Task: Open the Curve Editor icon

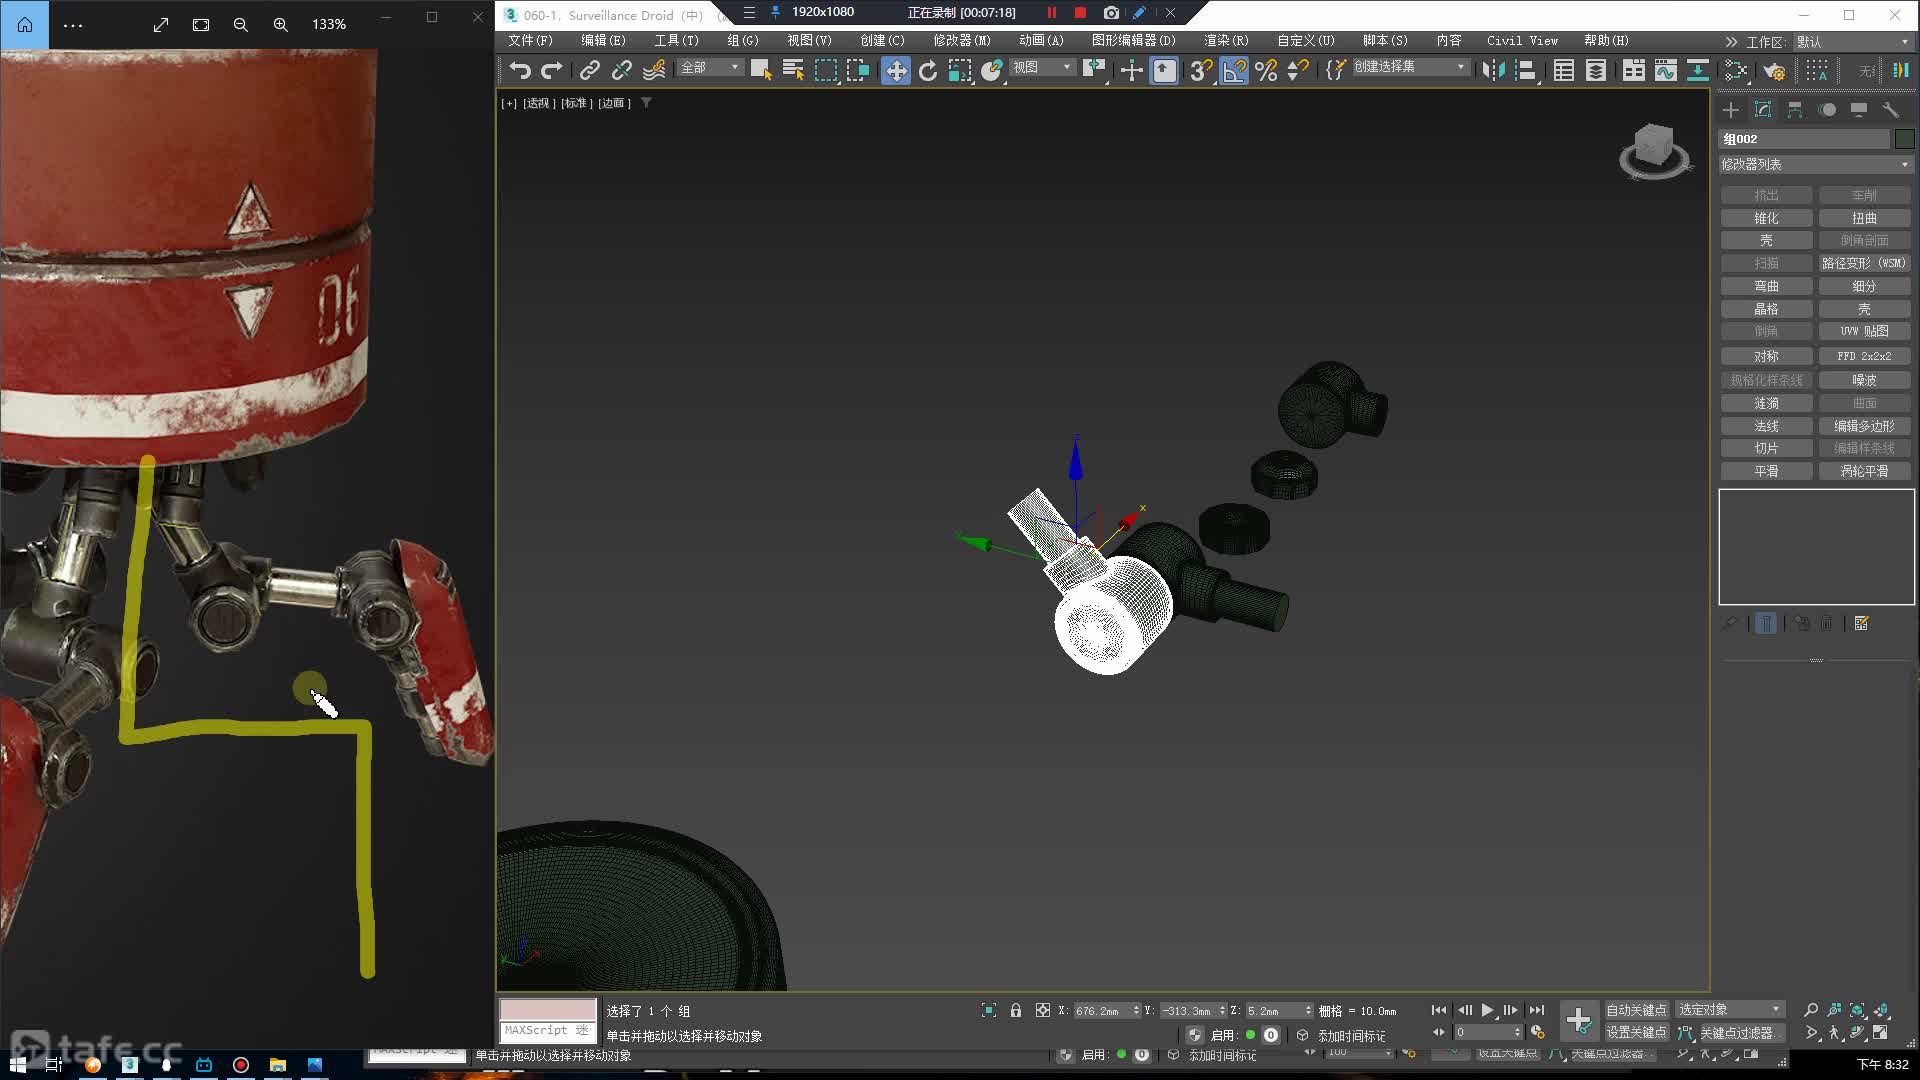Action: [1665, 70]
